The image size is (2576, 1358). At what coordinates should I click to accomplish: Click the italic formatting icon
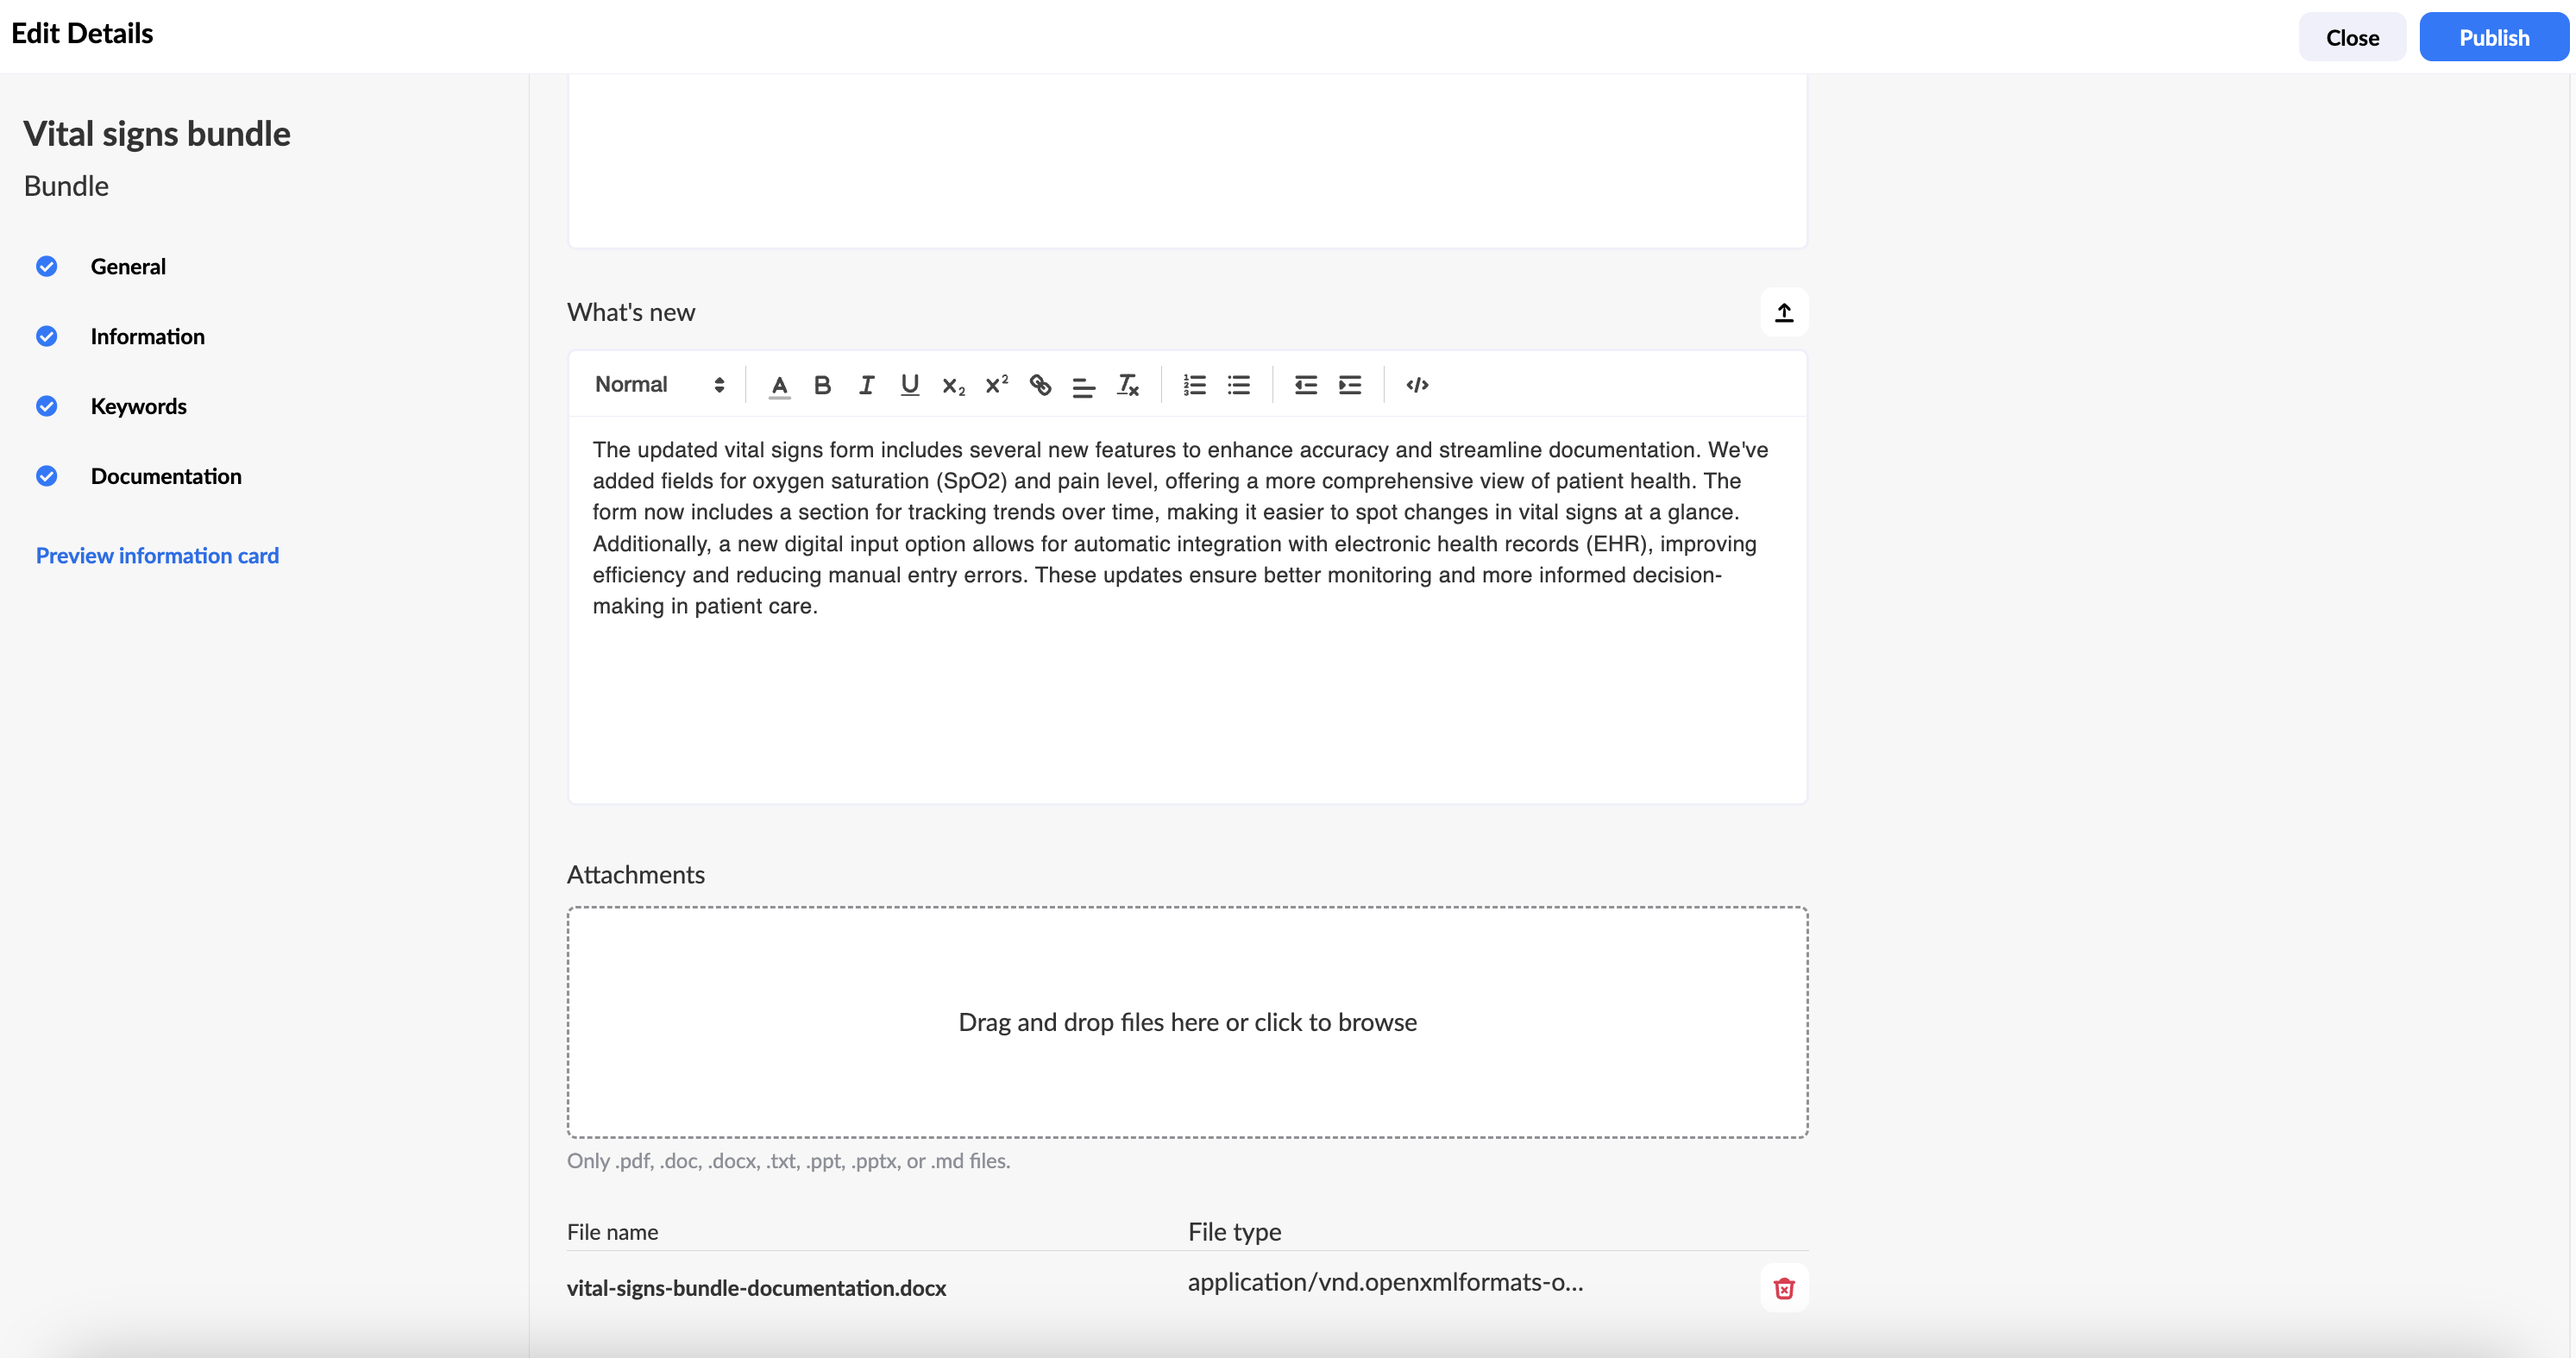864,383
